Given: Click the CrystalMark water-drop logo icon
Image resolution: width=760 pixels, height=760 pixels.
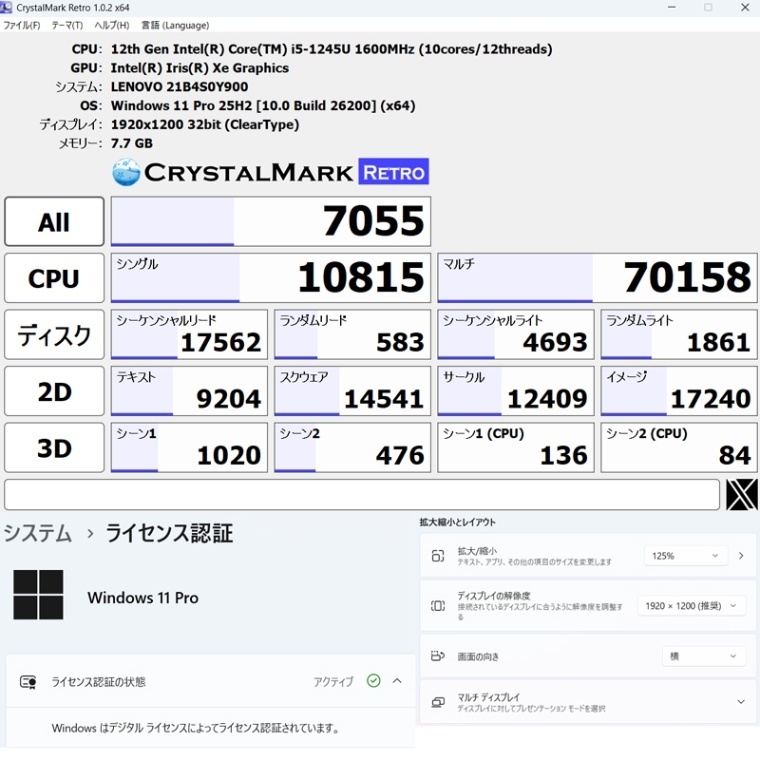Looking at the screenshot, I should pos(126,172).
